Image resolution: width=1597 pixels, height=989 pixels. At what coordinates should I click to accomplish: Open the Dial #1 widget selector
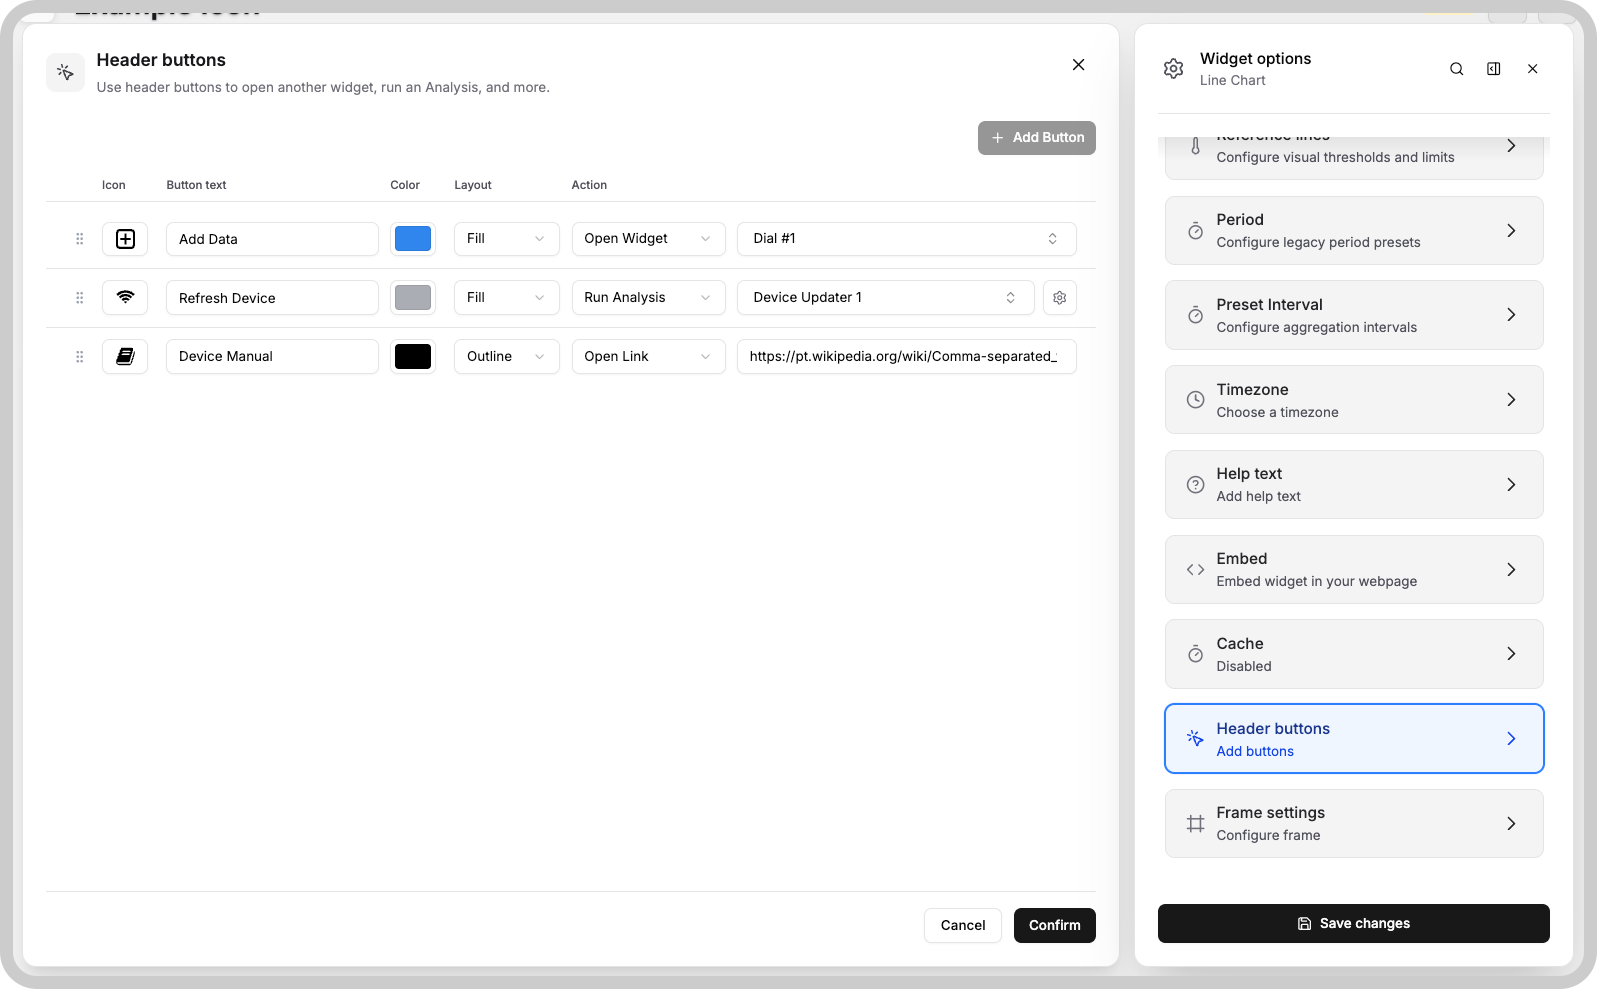point(906,239)
